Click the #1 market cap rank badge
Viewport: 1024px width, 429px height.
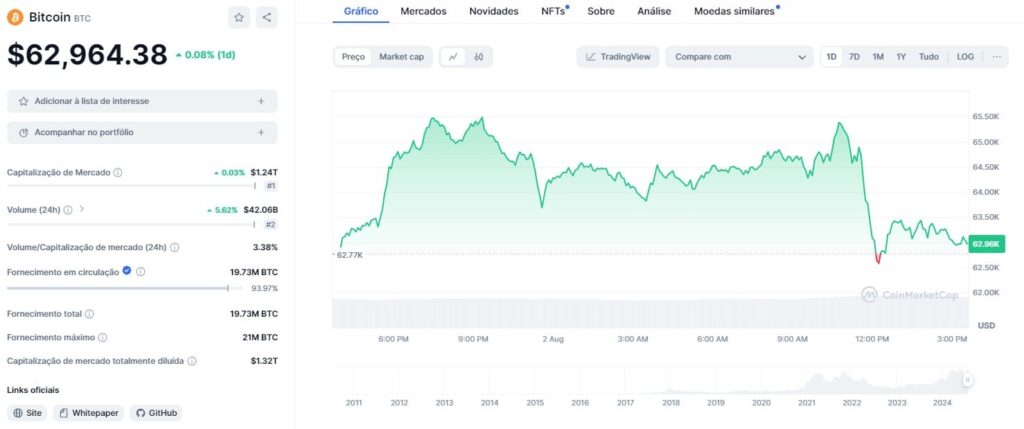click(x=270, y=186)
